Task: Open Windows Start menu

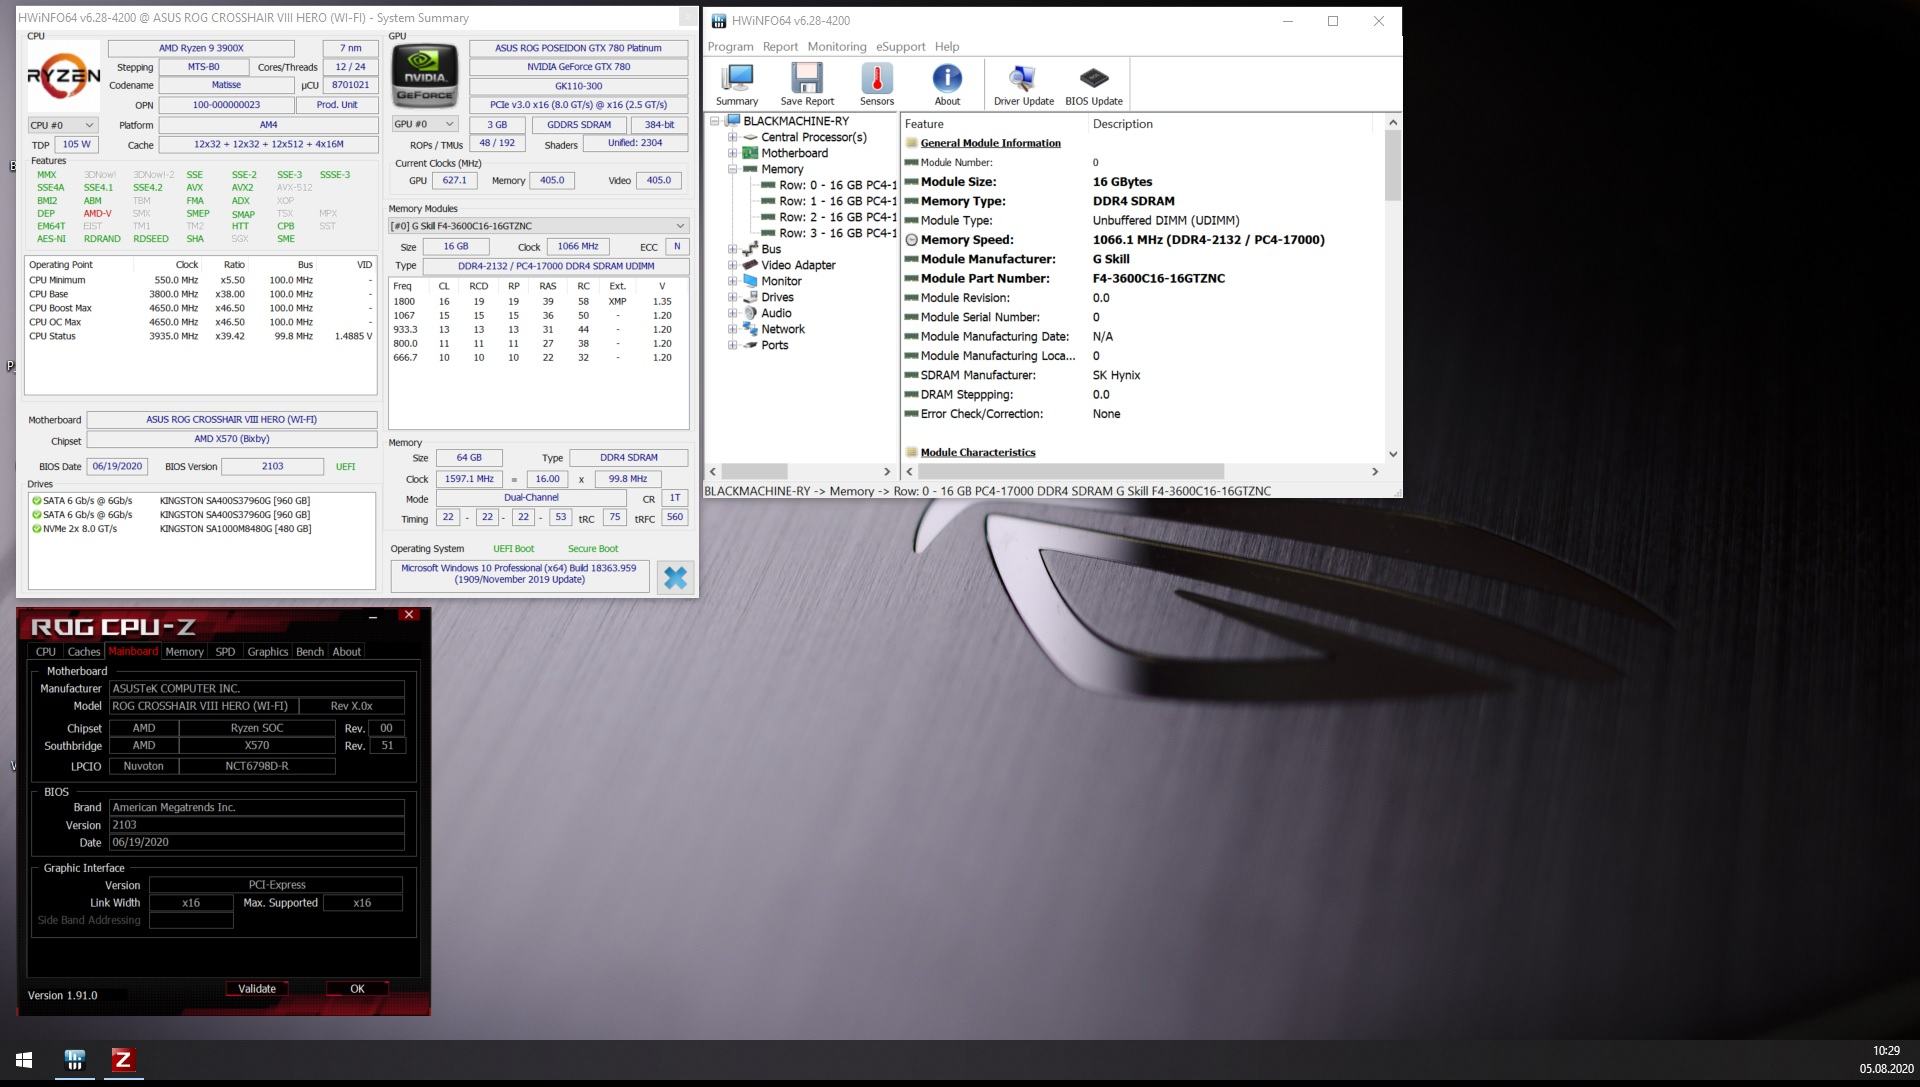Action: click(24, 1060)
